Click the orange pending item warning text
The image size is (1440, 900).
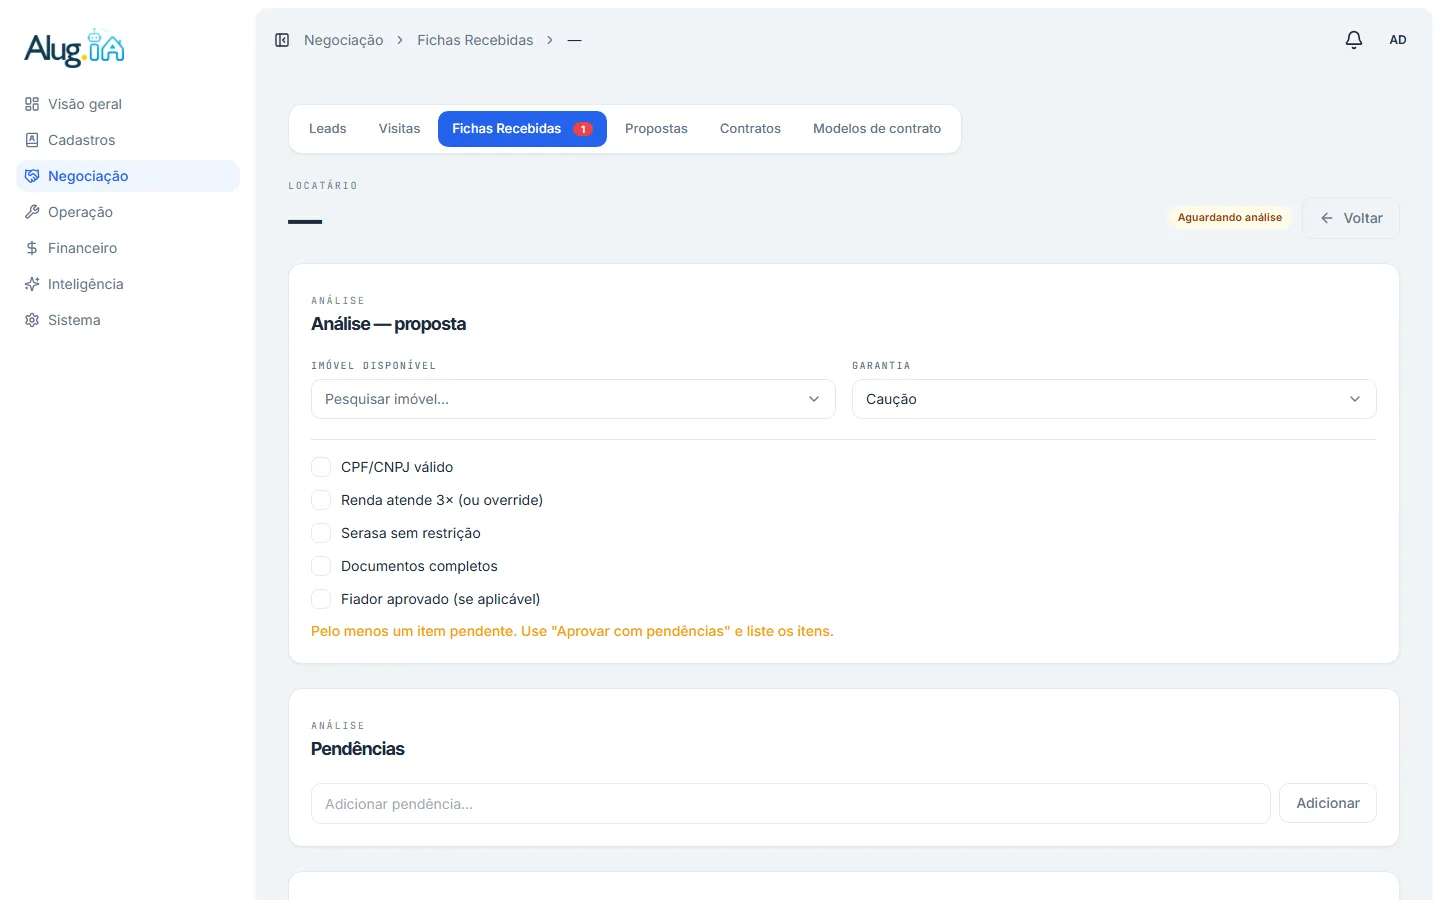click(x=572, y=631)
